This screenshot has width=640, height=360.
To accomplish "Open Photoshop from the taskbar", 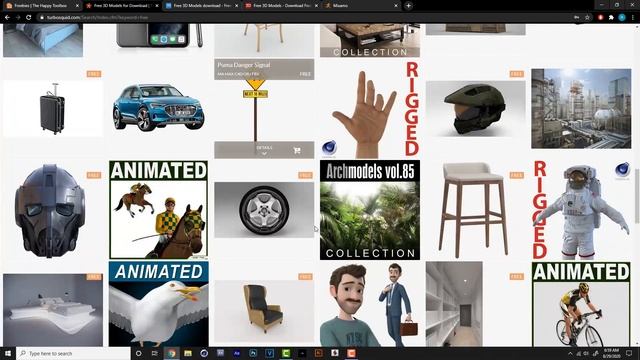I will coord(253,353).
